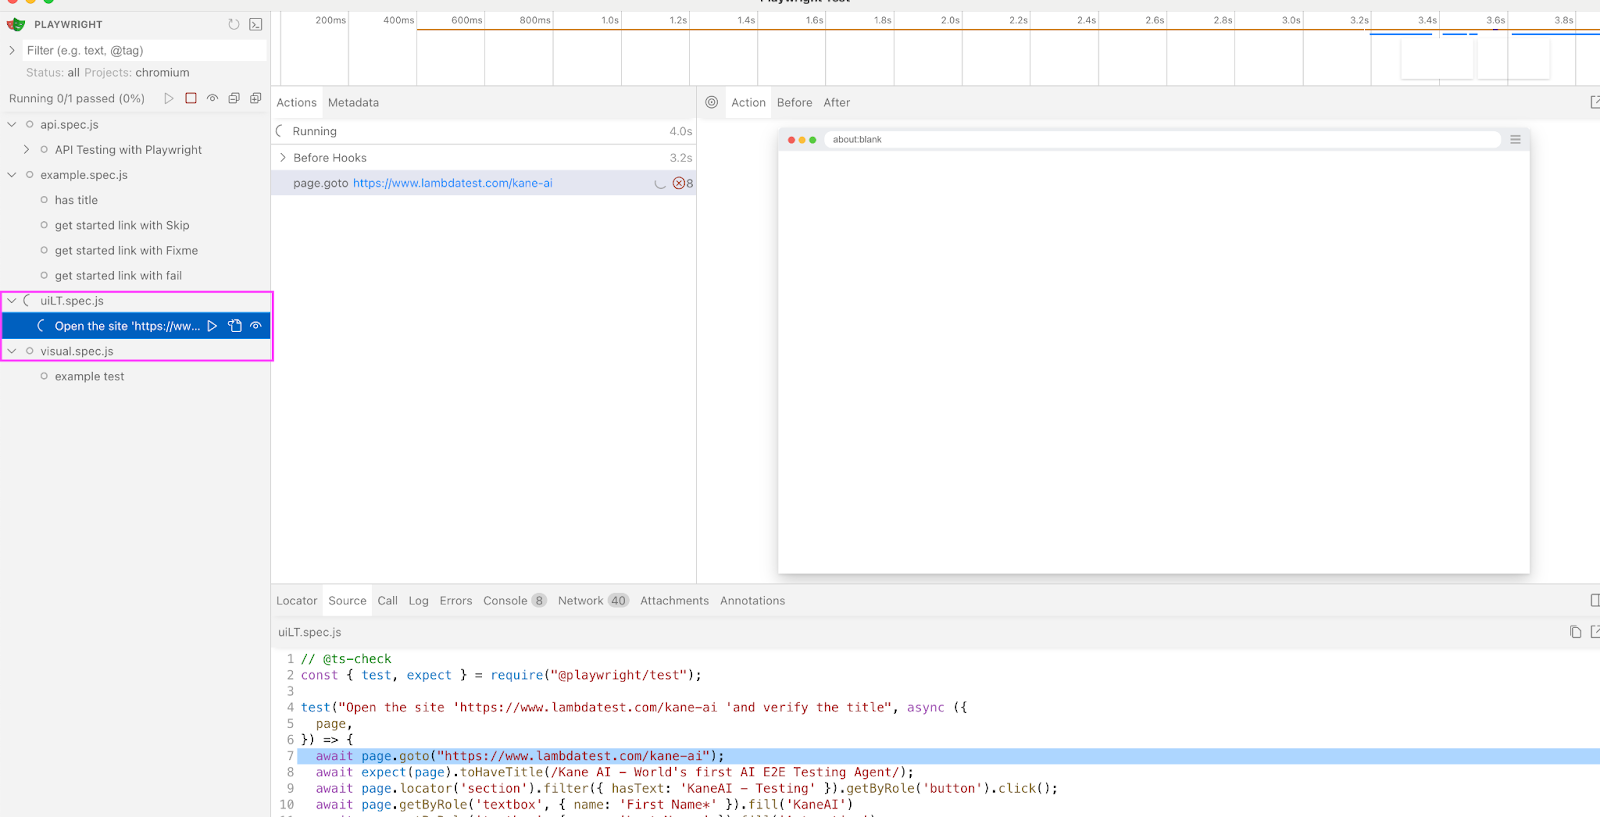This screenshot has width=1600, height=817.
Task: Open source for 'Open the site' test
Action: point(235,326)
